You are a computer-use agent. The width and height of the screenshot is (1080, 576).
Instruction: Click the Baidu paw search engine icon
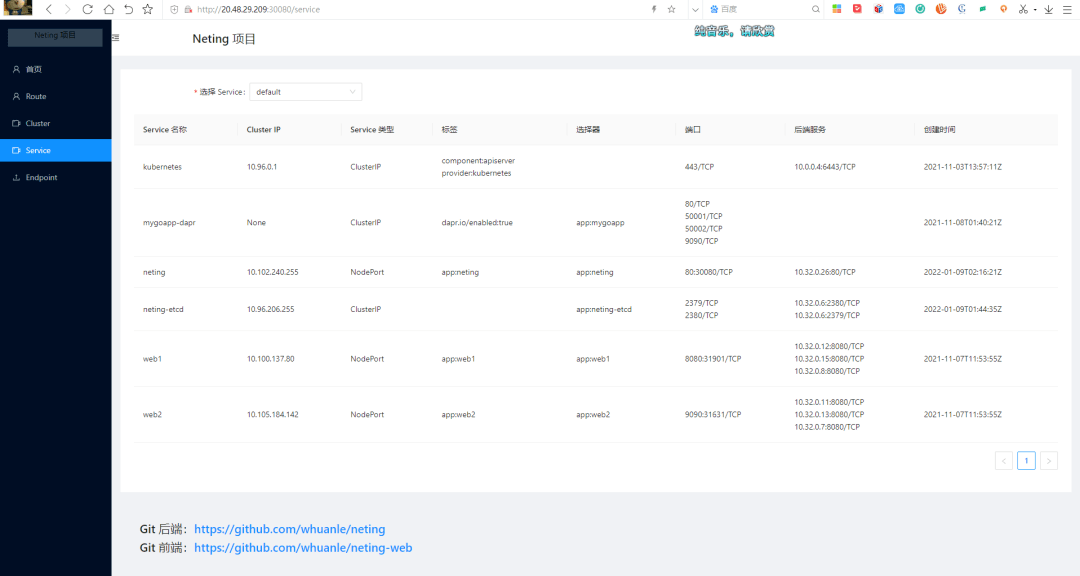714,9
